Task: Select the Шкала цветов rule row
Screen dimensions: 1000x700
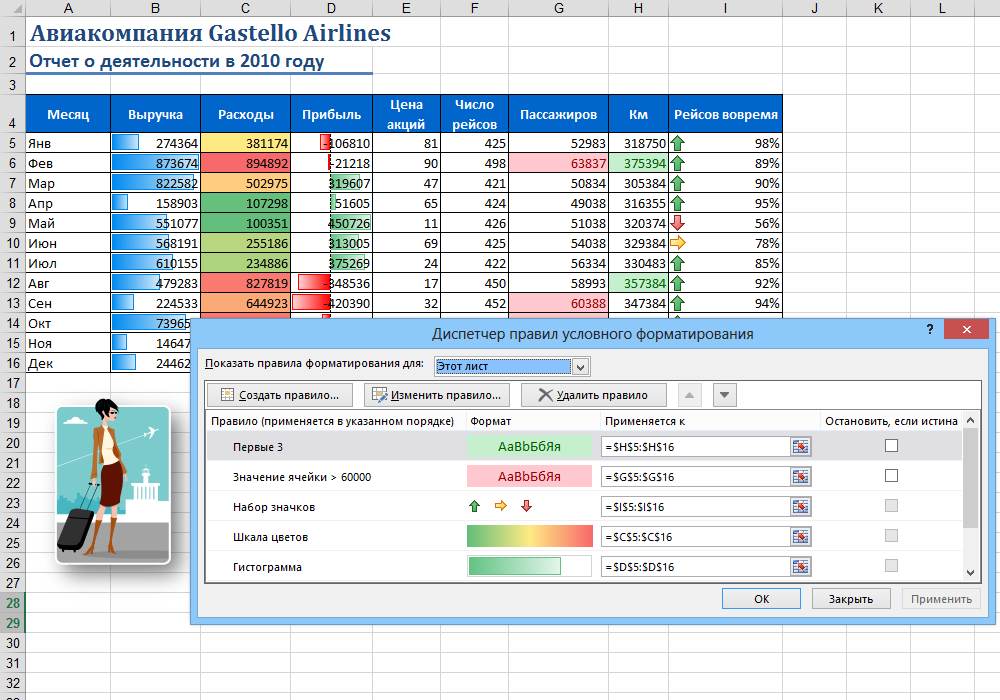Action: pyautogui.click(x=584, y=536)
